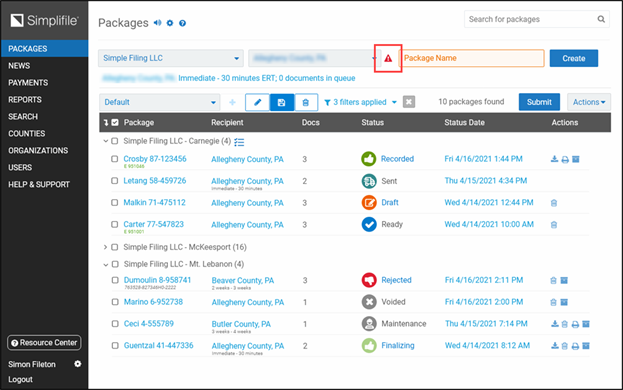Viewport: 623px width, 390px height.
Task: Download the Ceci 4-555789 package
Action: tap(555, 324)
